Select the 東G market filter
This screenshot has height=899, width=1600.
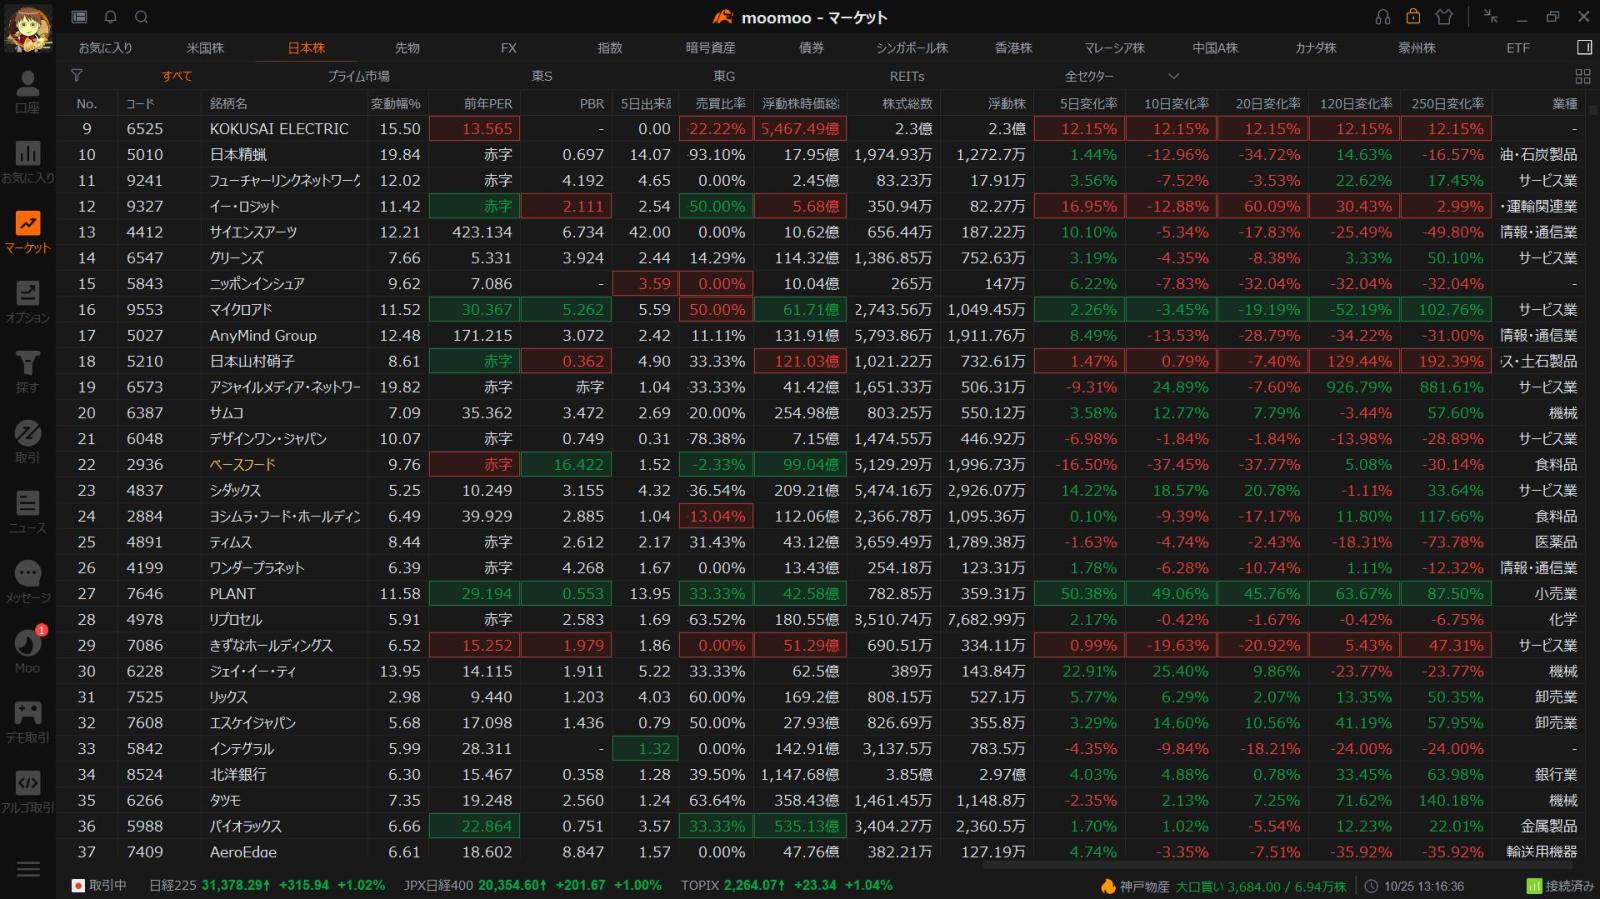point(724,76)
